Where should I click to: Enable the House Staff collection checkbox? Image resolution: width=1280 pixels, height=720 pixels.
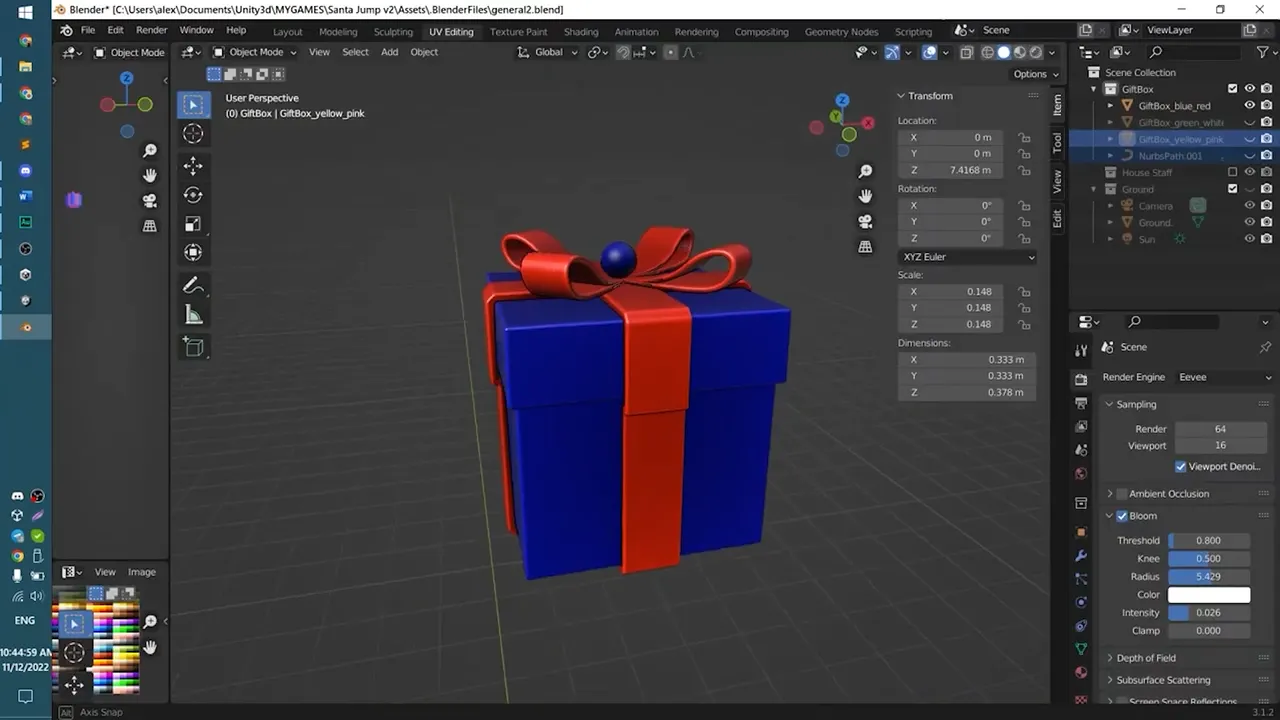pyautogui.click(x=1232, y=172)
